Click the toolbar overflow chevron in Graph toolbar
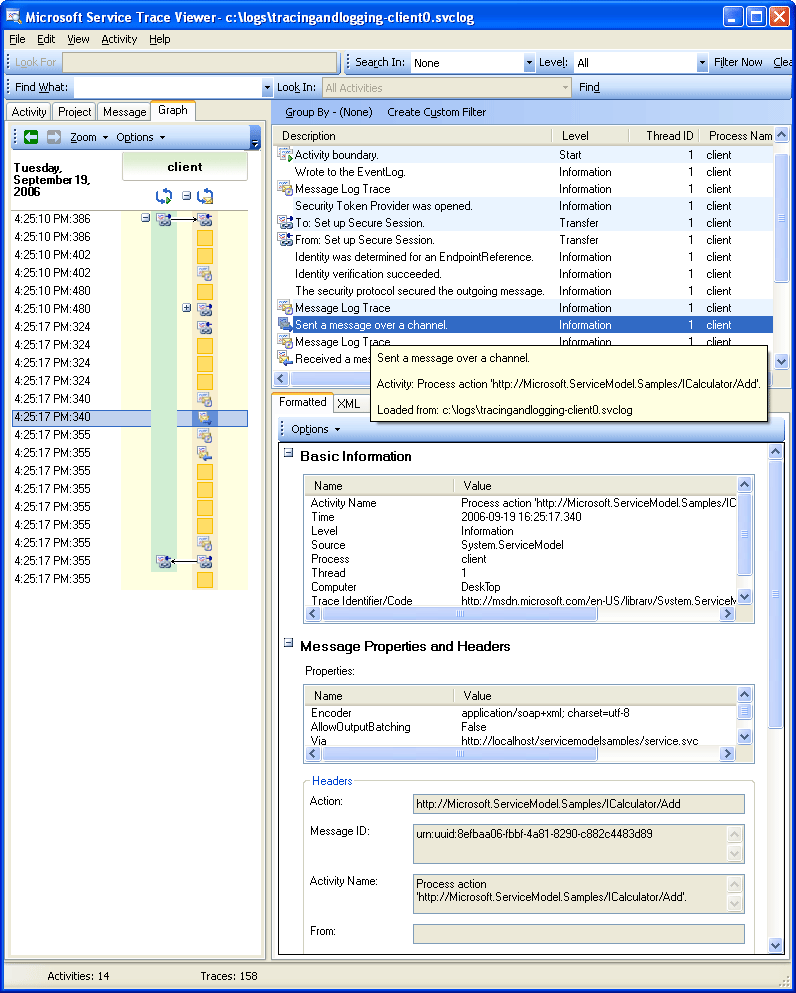 click(255, 137)
